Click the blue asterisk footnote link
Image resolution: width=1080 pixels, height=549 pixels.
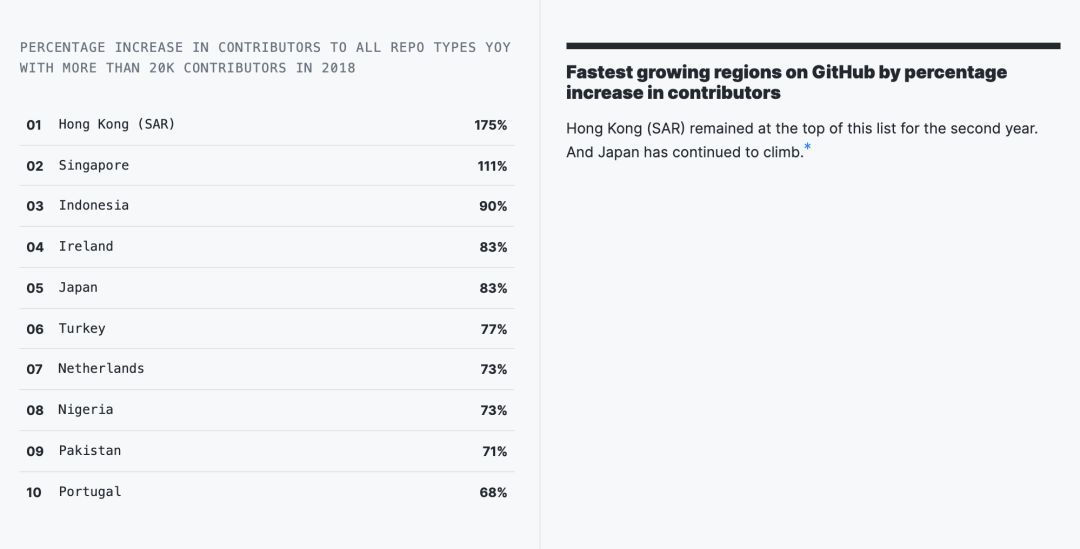point(808,148)
